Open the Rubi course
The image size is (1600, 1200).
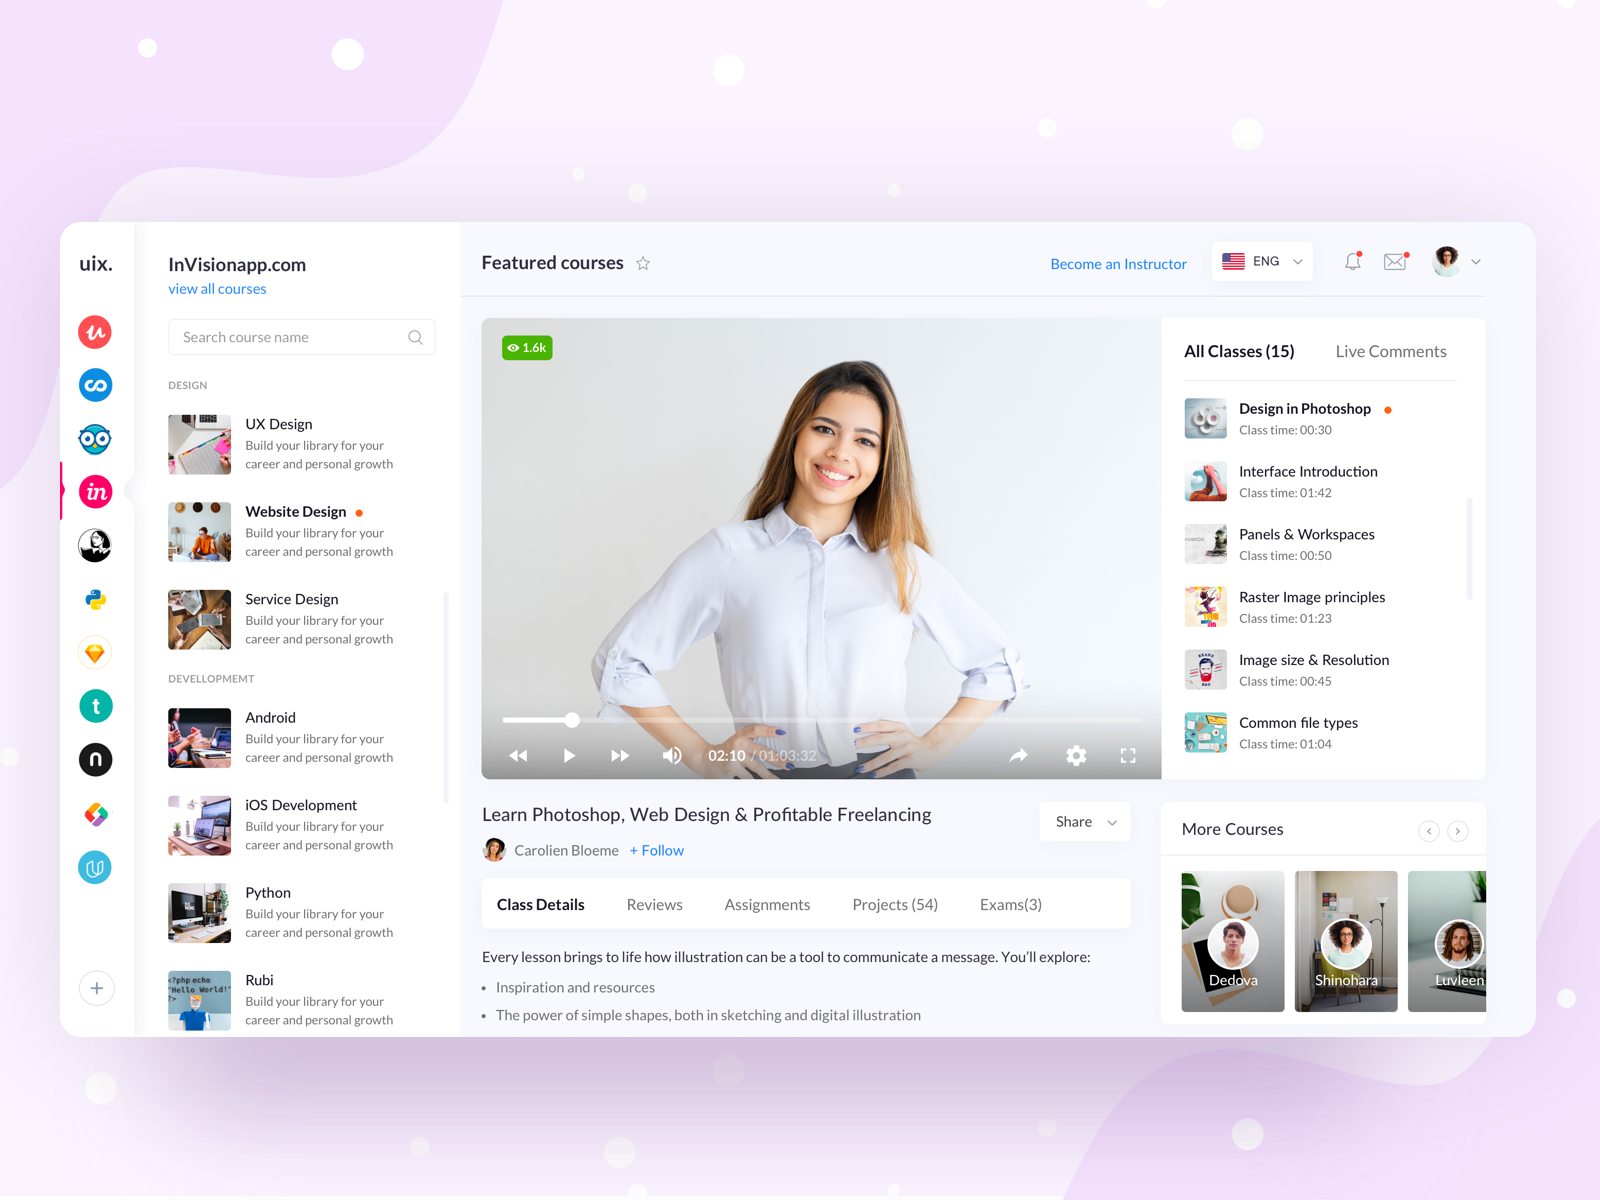click(301, 1000)
